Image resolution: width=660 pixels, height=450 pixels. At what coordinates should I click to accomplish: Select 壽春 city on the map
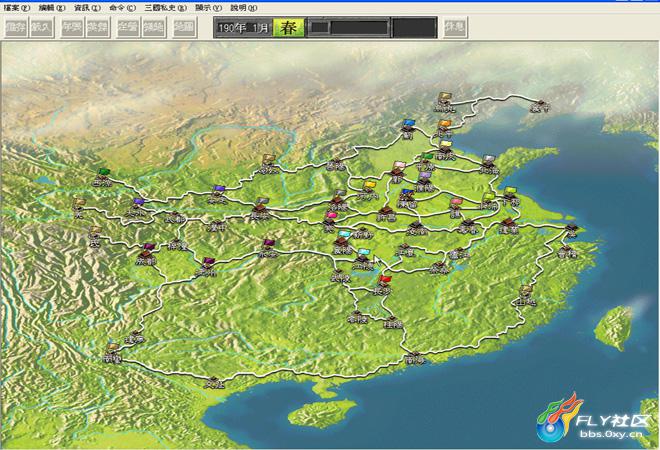[x=468, y=226]
